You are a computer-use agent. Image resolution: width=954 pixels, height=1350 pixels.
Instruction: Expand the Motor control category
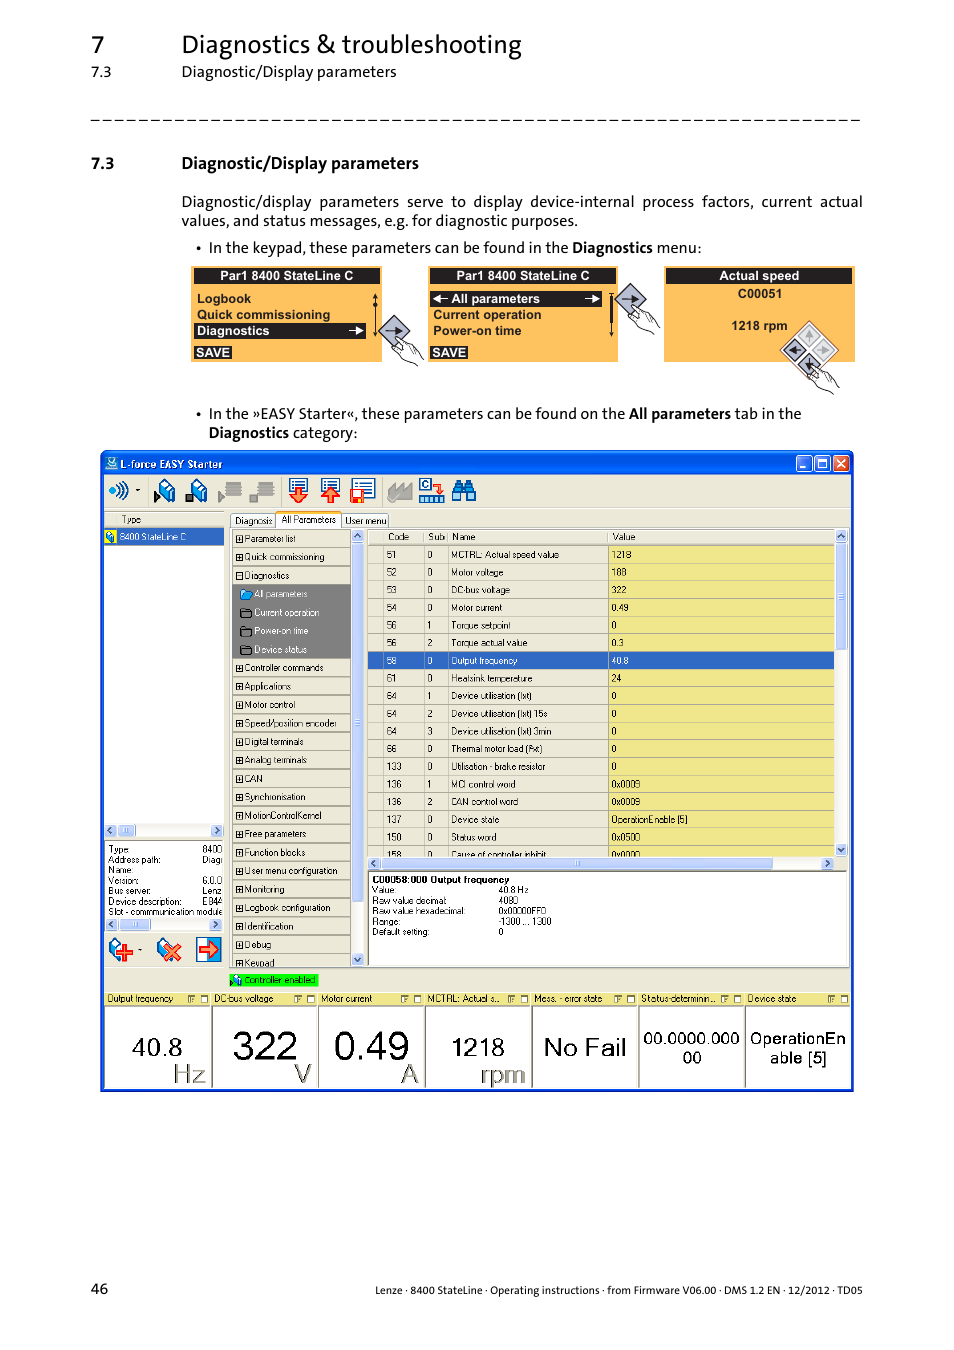pyautogui.click(x=239, y=705)
